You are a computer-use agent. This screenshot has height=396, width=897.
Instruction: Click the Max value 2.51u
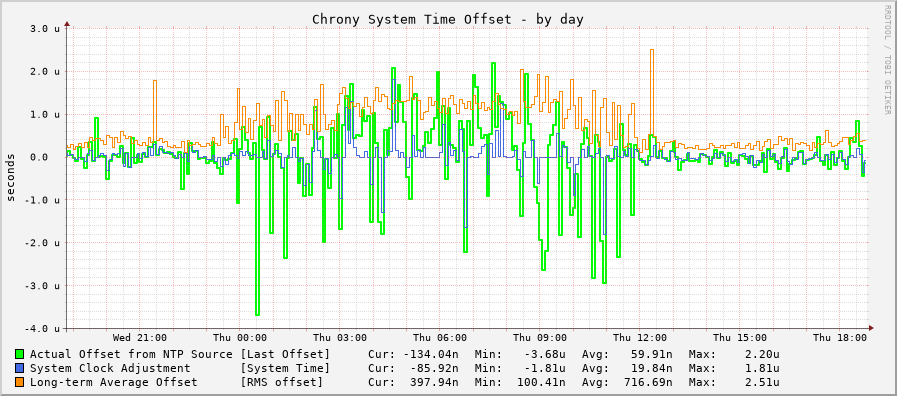point(763,382)
